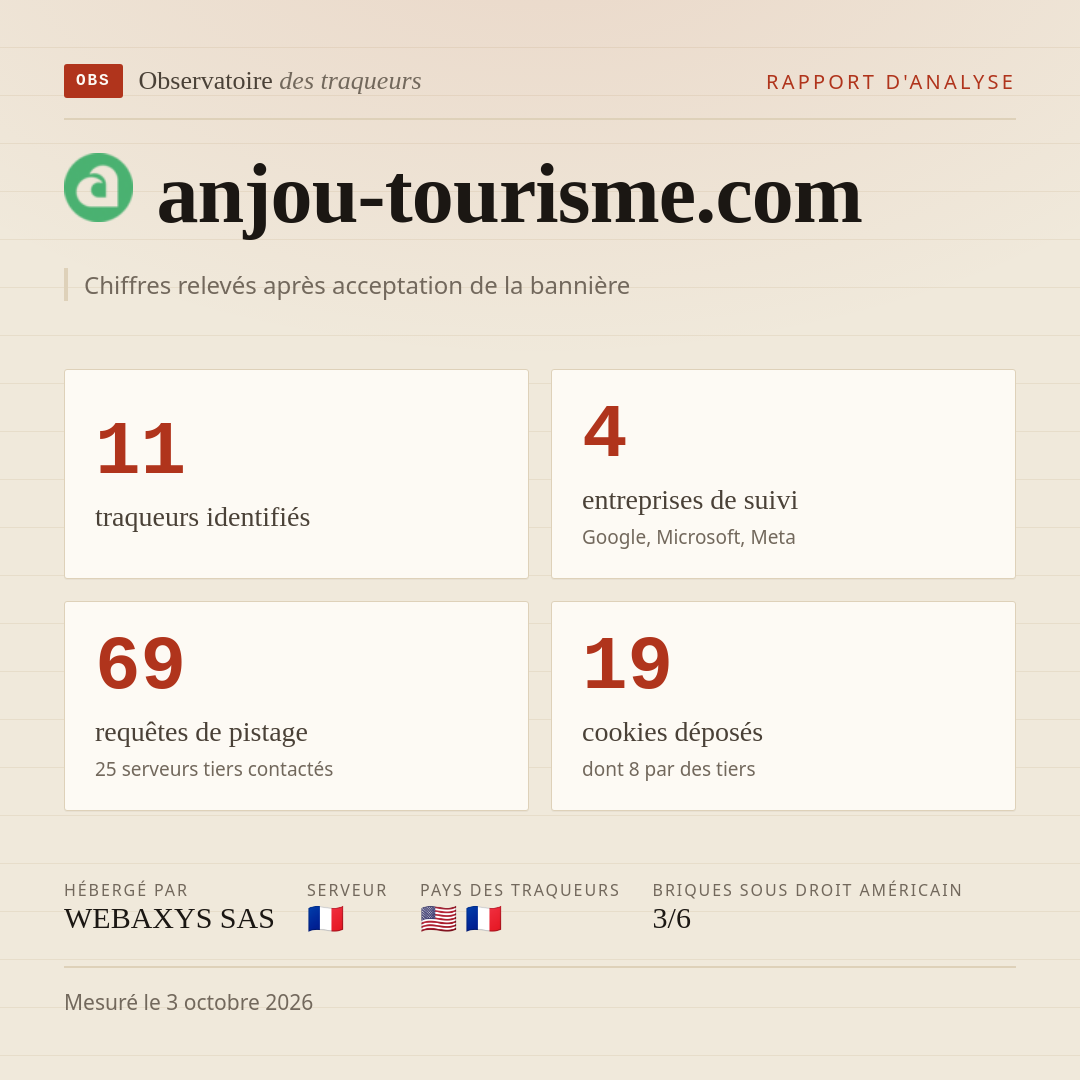
Task: Click the 'entreprises de suivi' label
Action: (689, 500)
